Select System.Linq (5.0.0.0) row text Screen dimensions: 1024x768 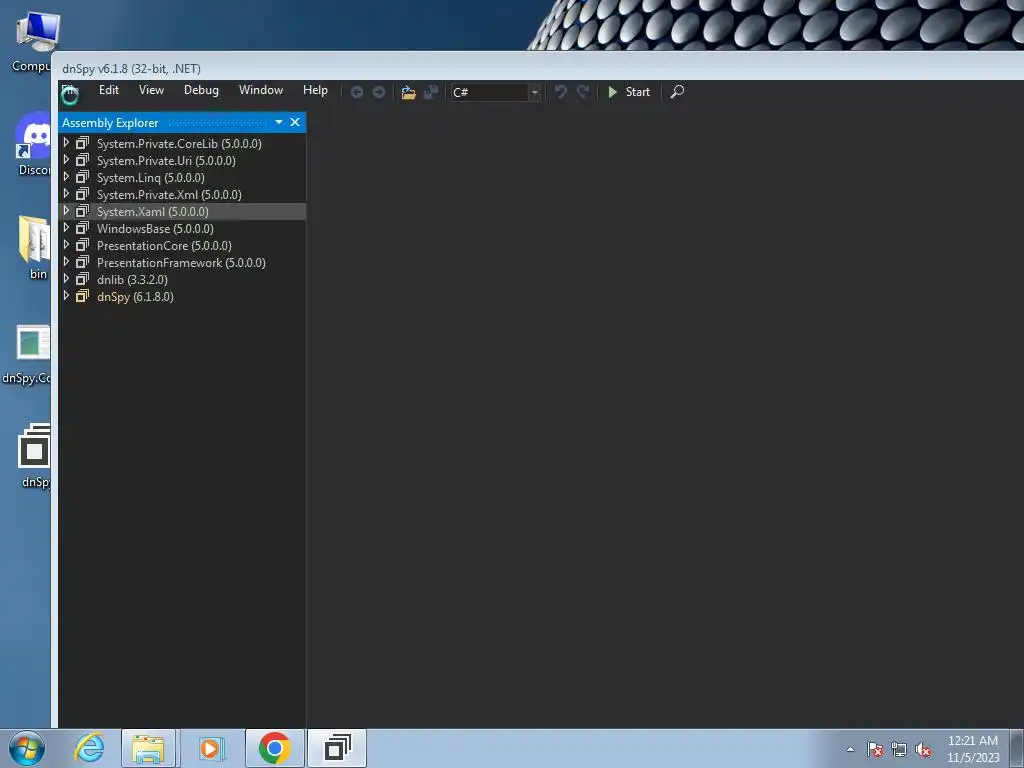click(150, 178)
